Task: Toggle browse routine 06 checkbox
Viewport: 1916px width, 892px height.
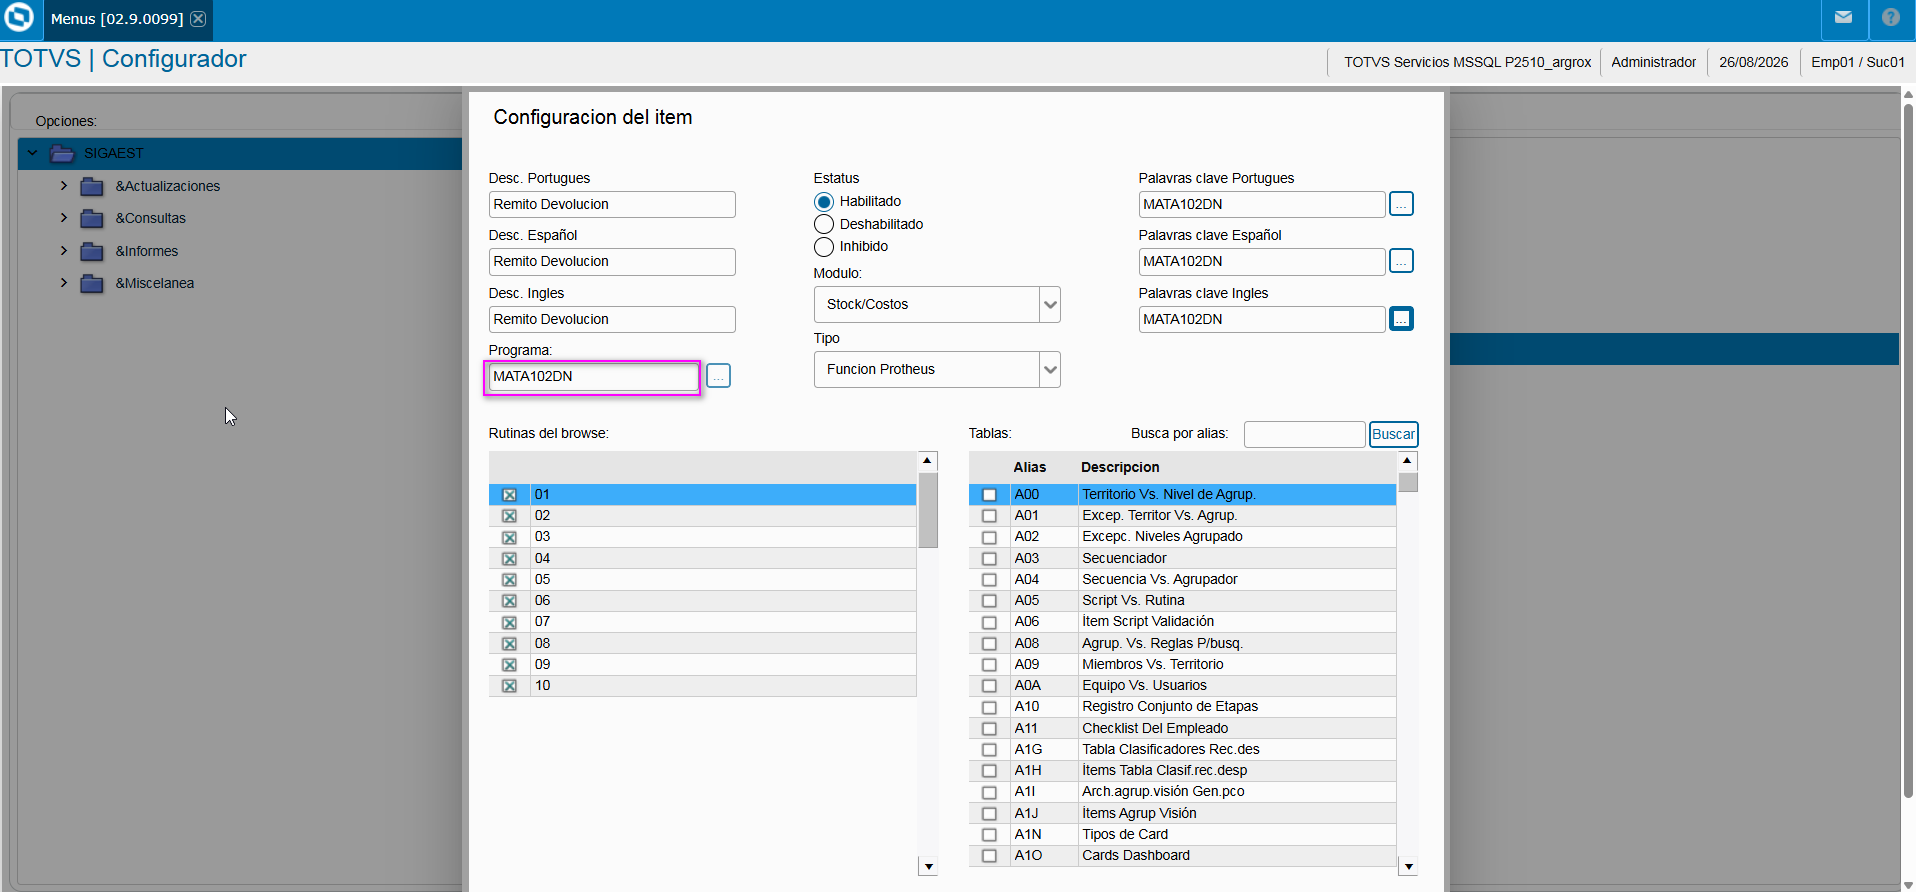Action: coord(509,601)
